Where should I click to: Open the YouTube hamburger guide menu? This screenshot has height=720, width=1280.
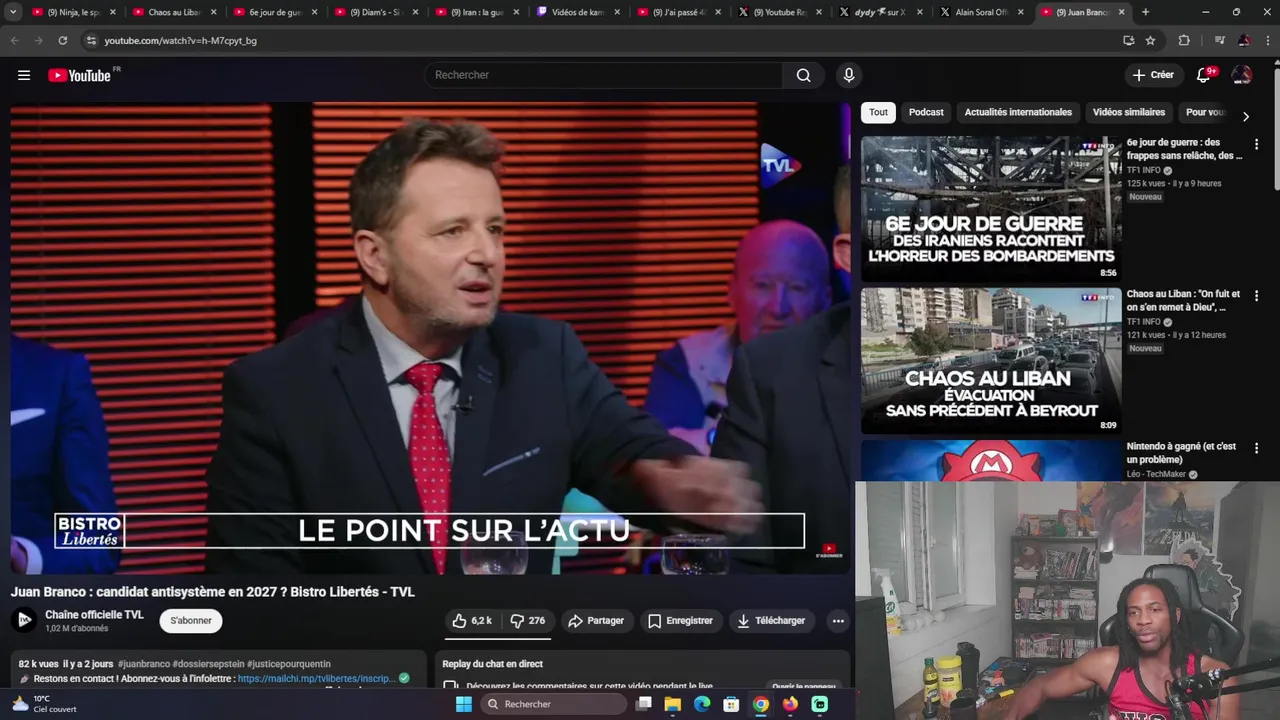(24, 75)
